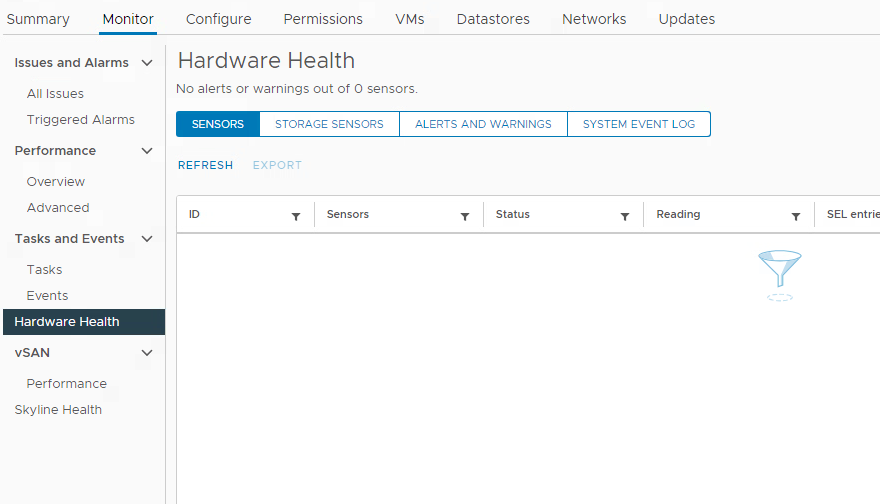Select the Monitor tab
Image resolution: width=880 pixels, height=504 pixels.
[128, 19]
